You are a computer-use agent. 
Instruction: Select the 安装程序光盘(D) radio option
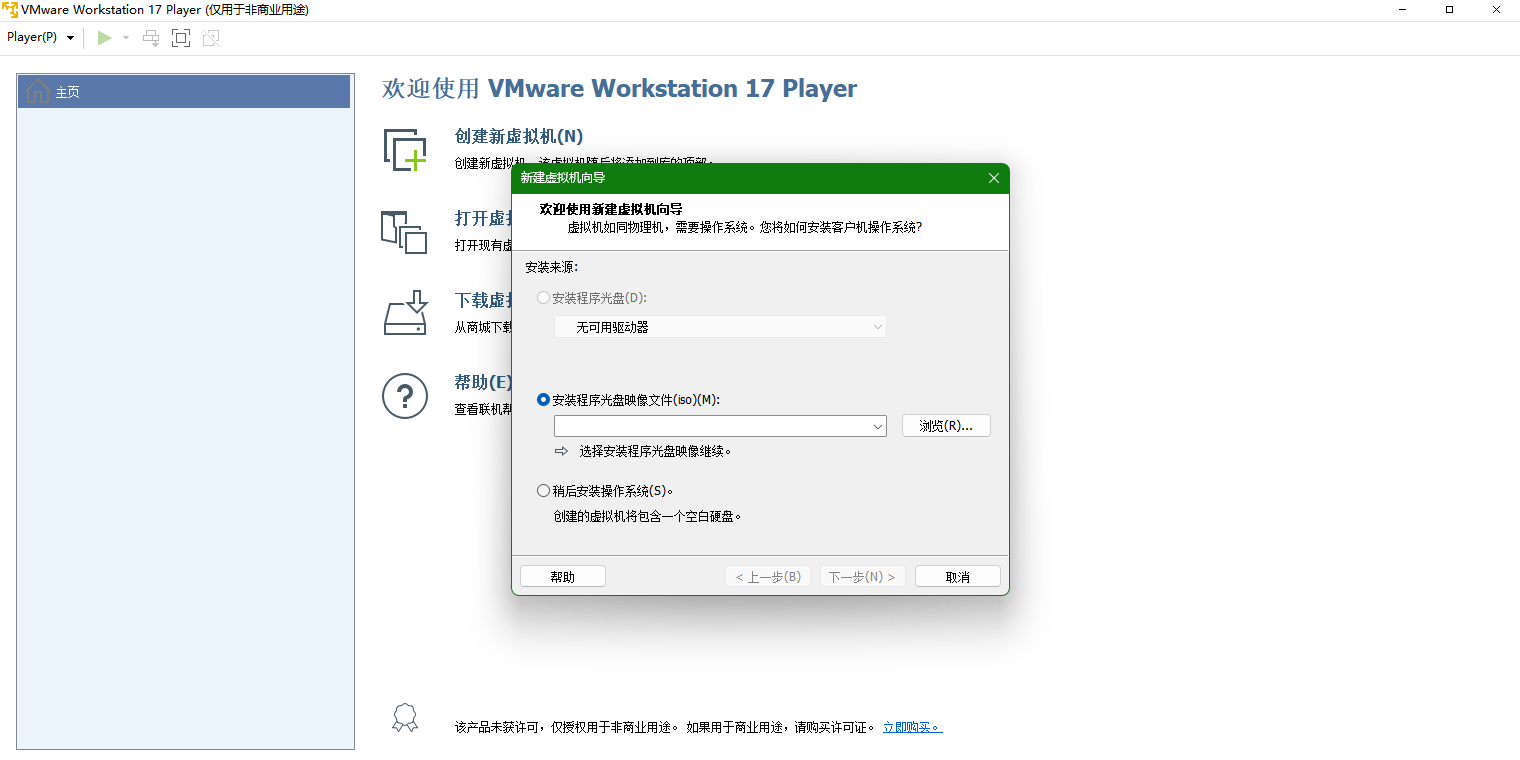[x=543, y=298]
